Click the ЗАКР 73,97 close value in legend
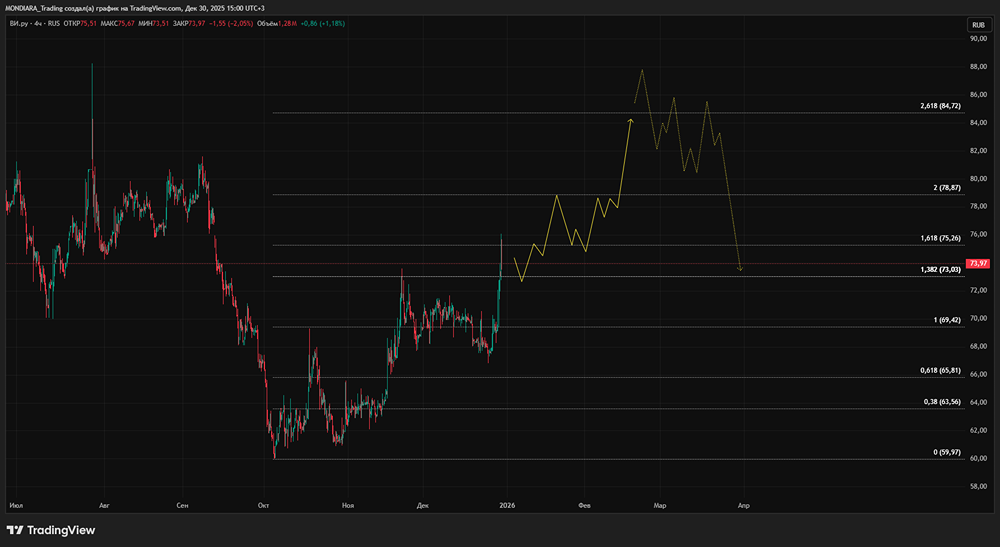This screenshot has width=1000, height=547. [189, 24]
